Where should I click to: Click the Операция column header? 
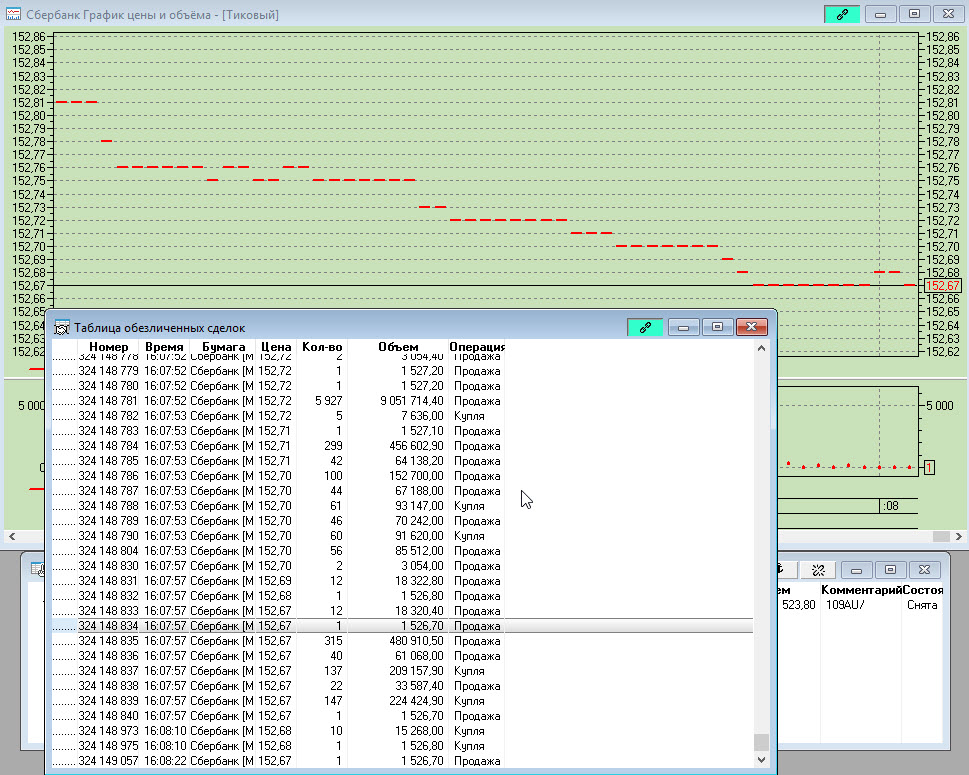(x=477, y=347)
